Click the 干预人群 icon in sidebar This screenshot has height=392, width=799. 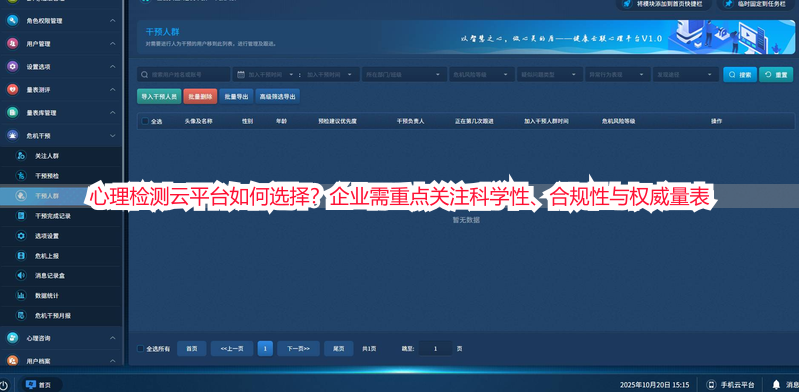click(21, 196)
